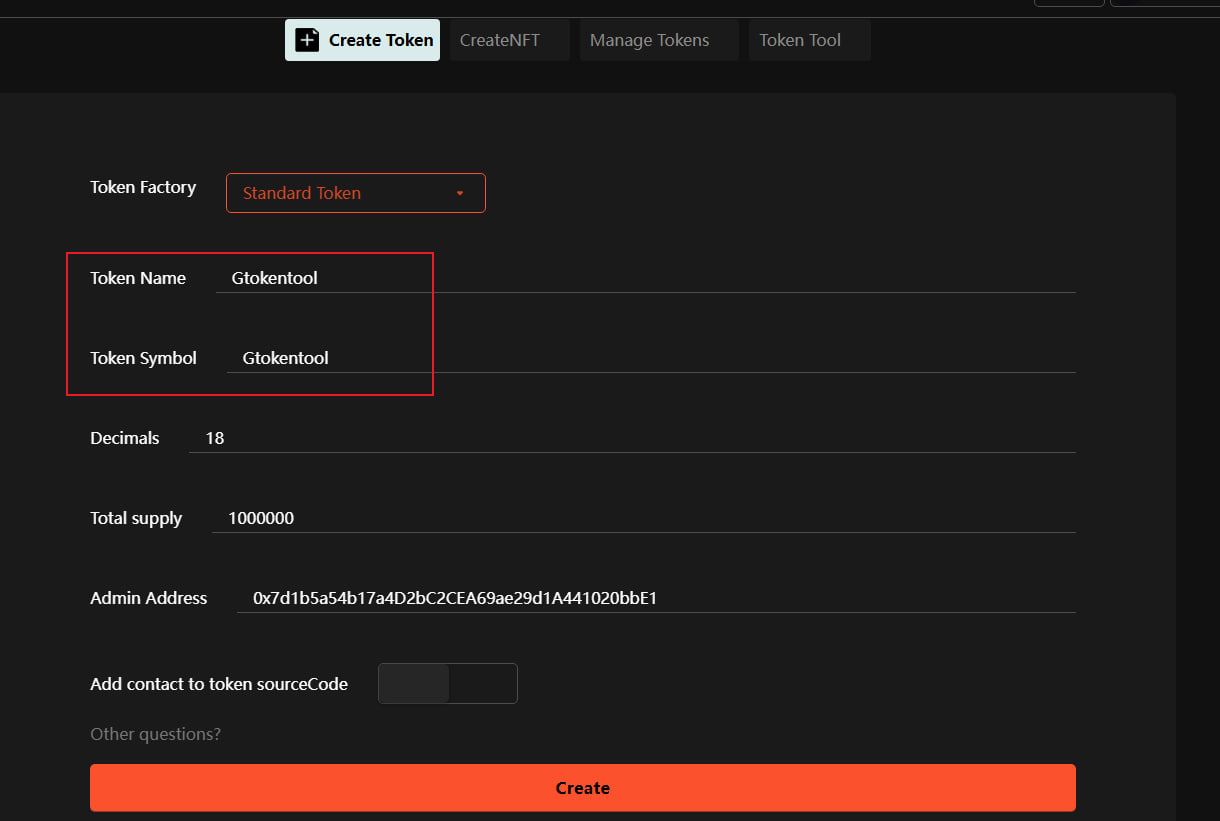Click the Token Name field containing Gtokentool
This screenshot has height=821, width=1220.
click(x=645, y=278)
